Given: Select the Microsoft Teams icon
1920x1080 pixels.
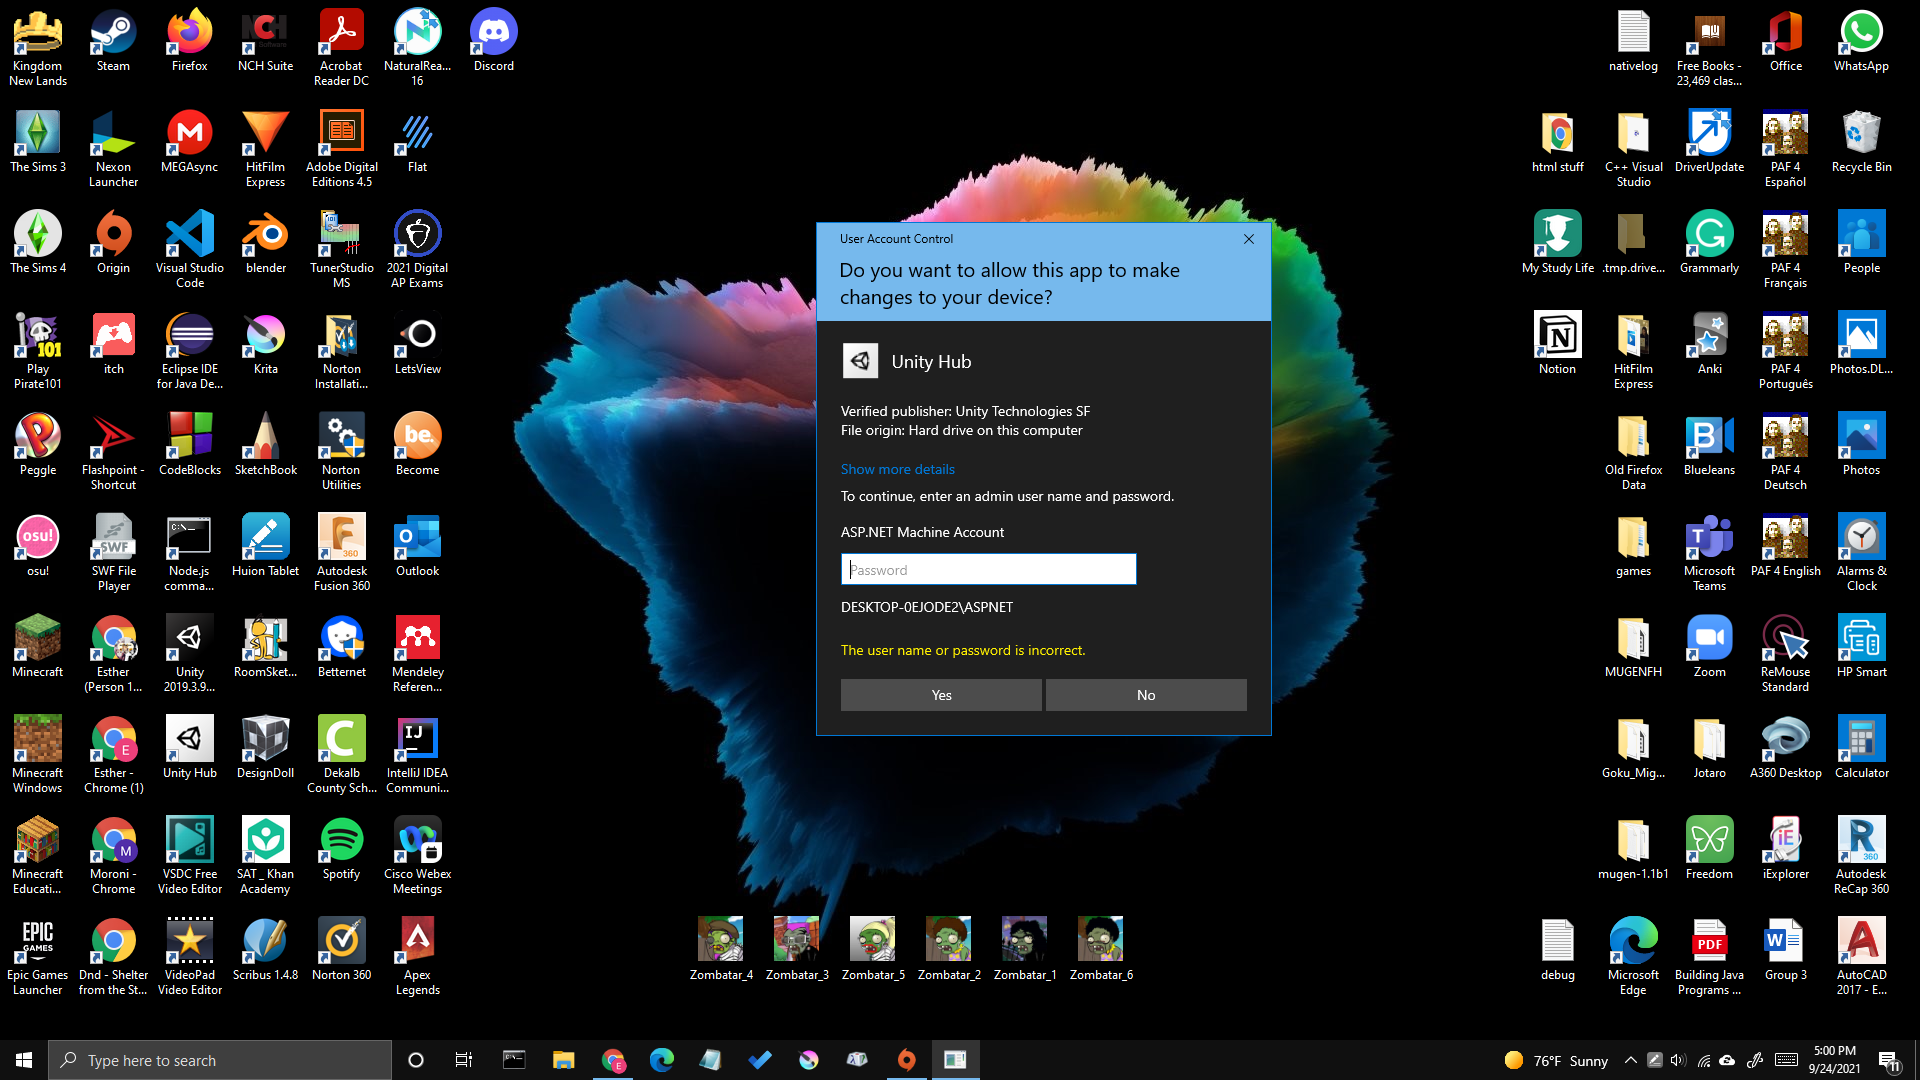Looking at the screenshot, I should point(1709,553).
